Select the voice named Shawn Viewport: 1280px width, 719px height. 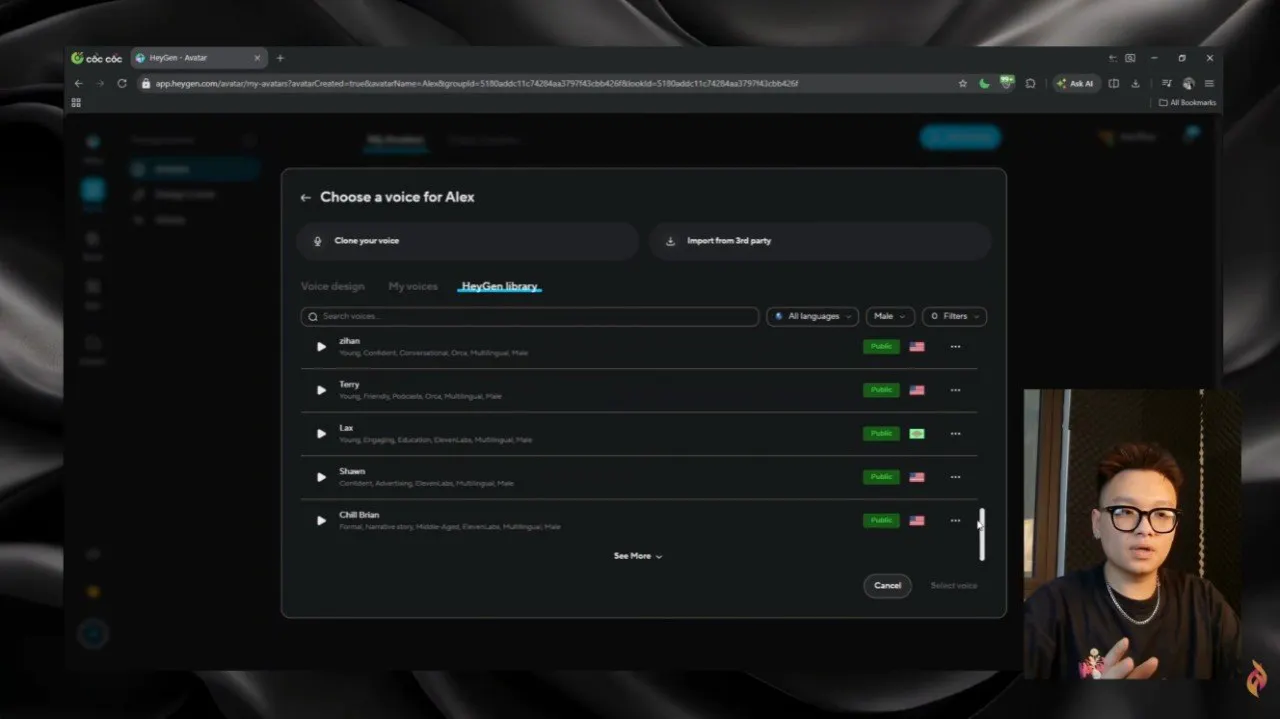[x=640, y=477]
